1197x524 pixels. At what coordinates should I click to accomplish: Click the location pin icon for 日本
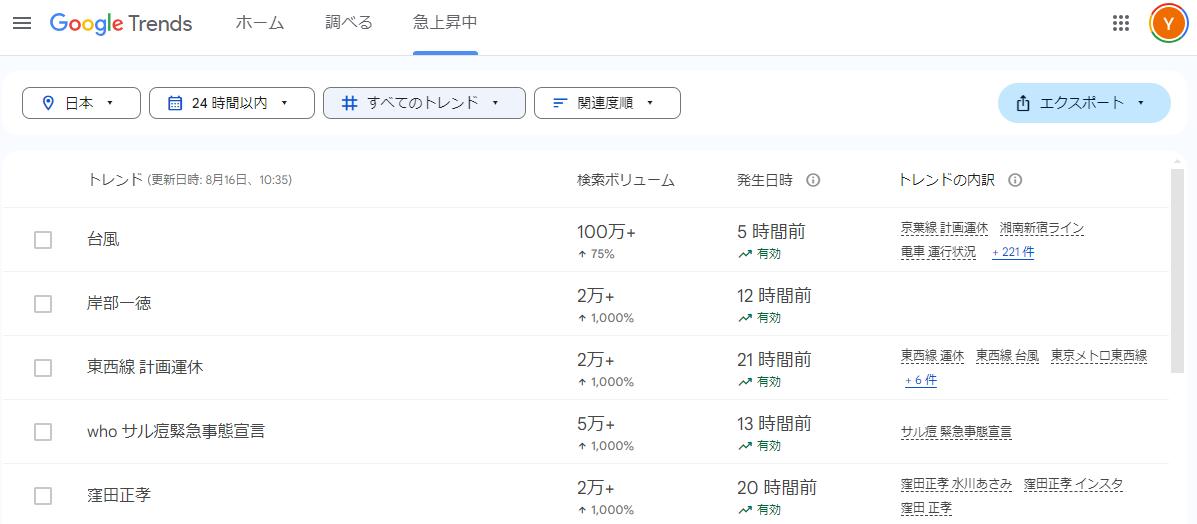(x=48, y=103)
